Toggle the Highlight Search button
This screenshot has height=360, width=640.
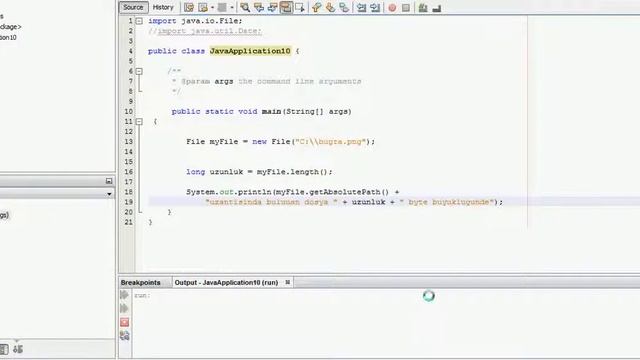286,7
